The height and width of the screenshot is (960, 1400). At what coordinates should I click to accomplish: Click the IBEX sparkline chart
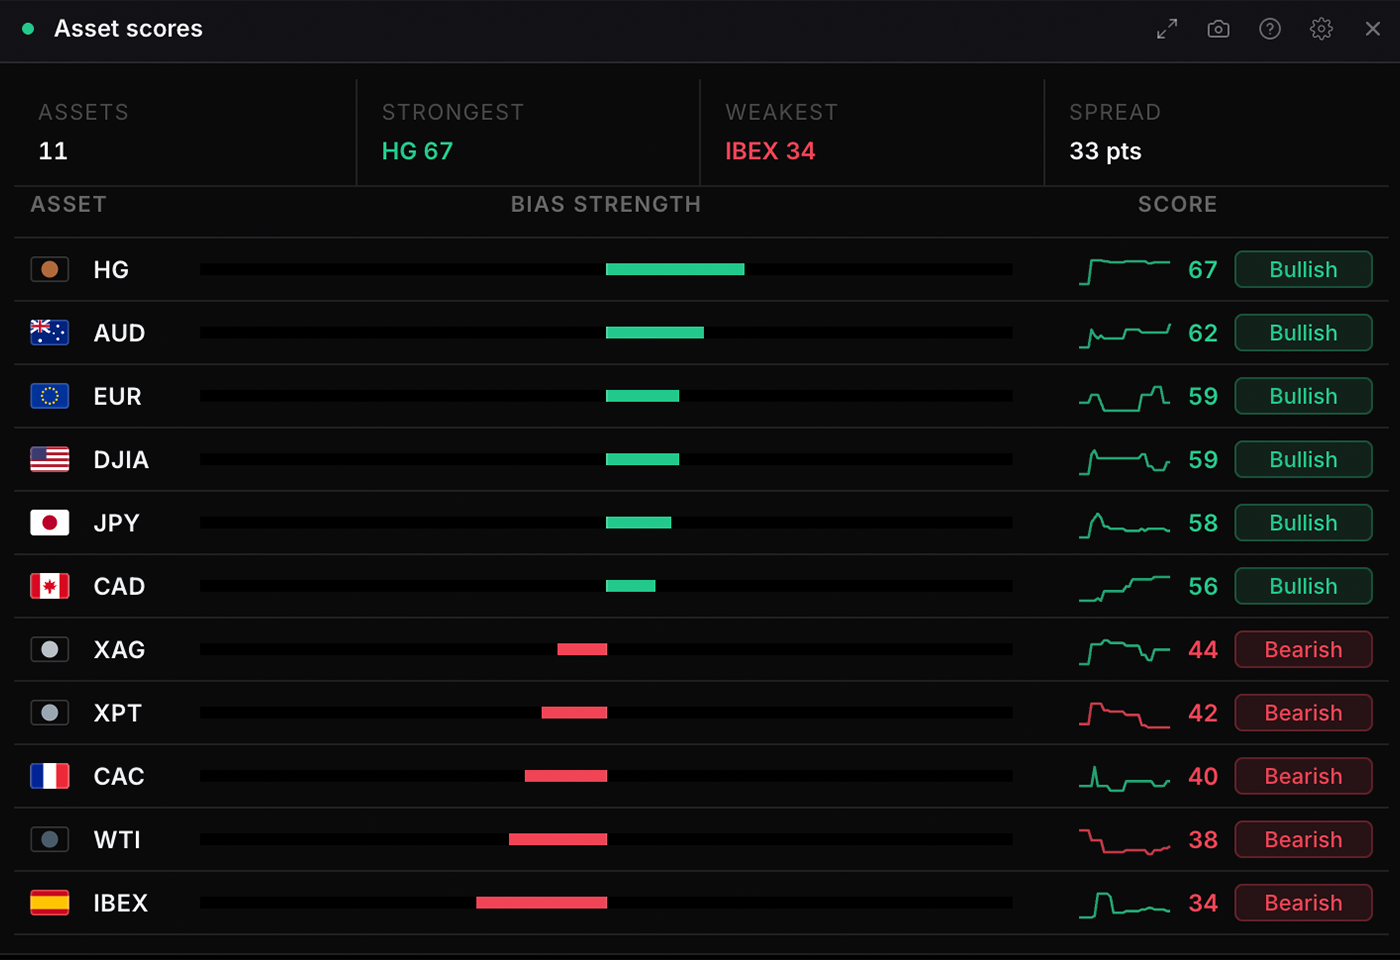coord(1125,905)
